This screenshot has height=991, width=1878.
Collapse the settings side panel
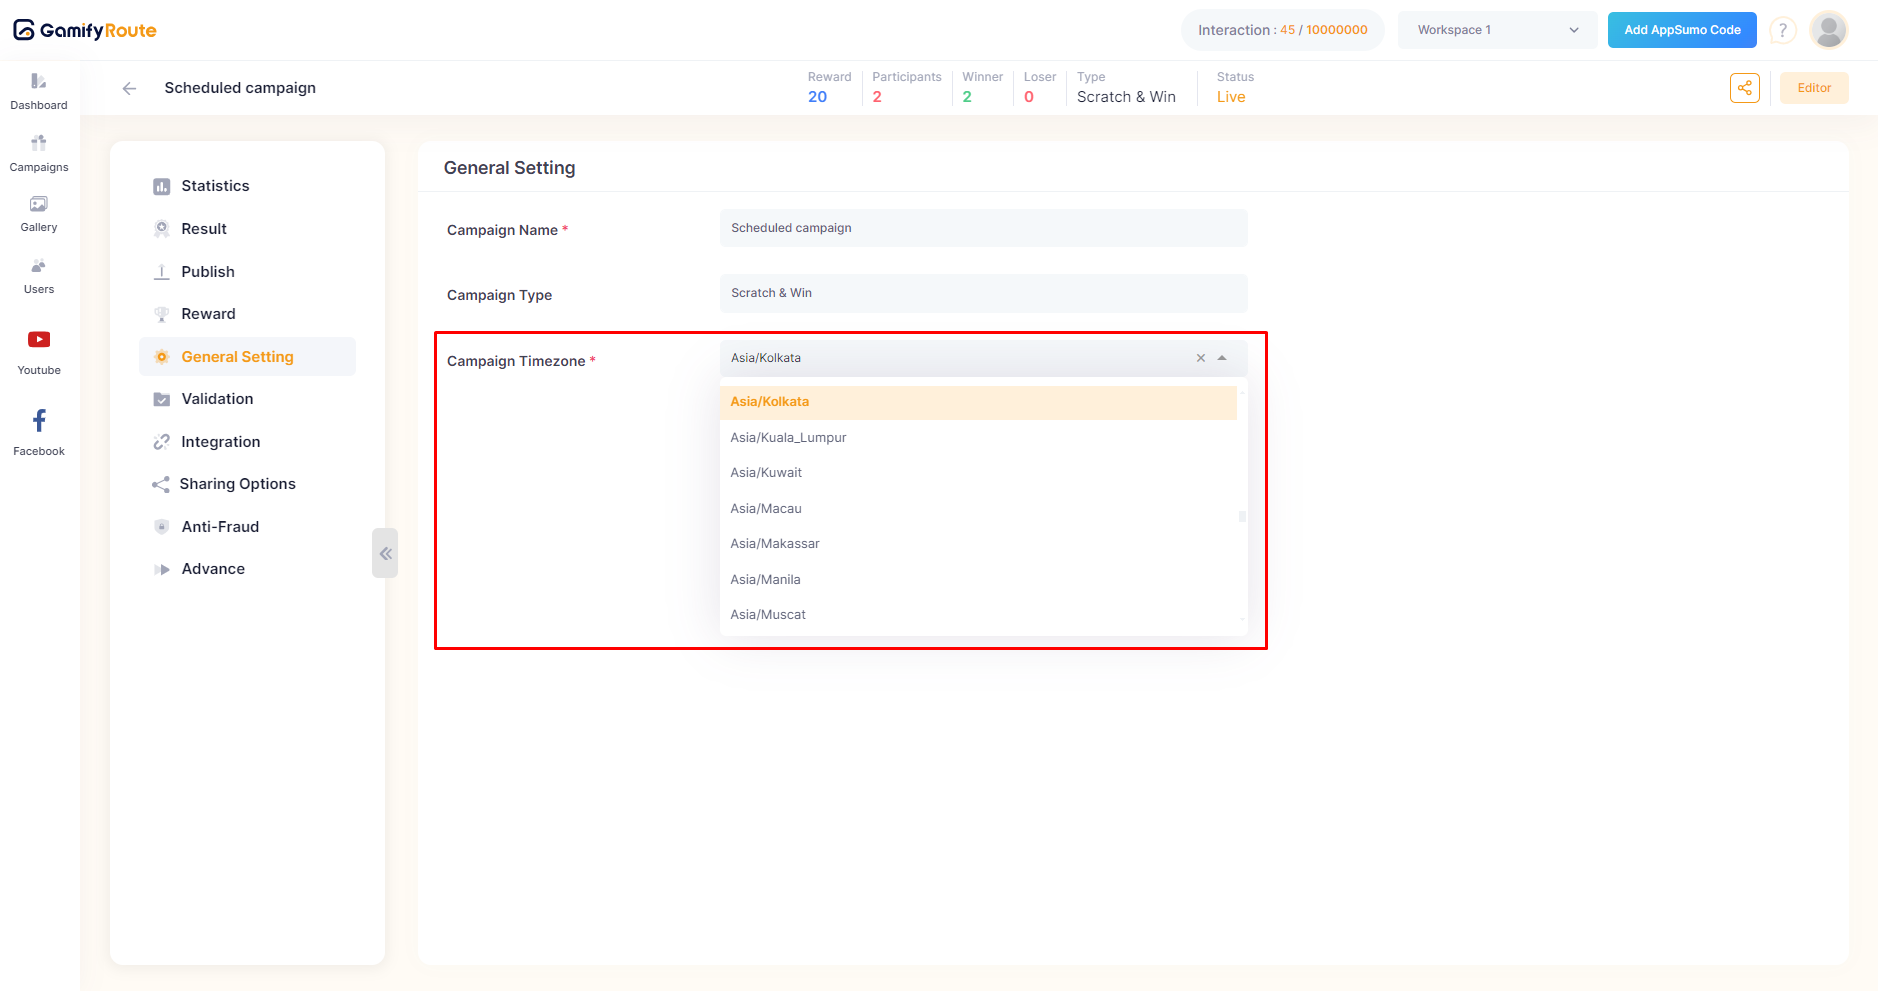(385, 553)
